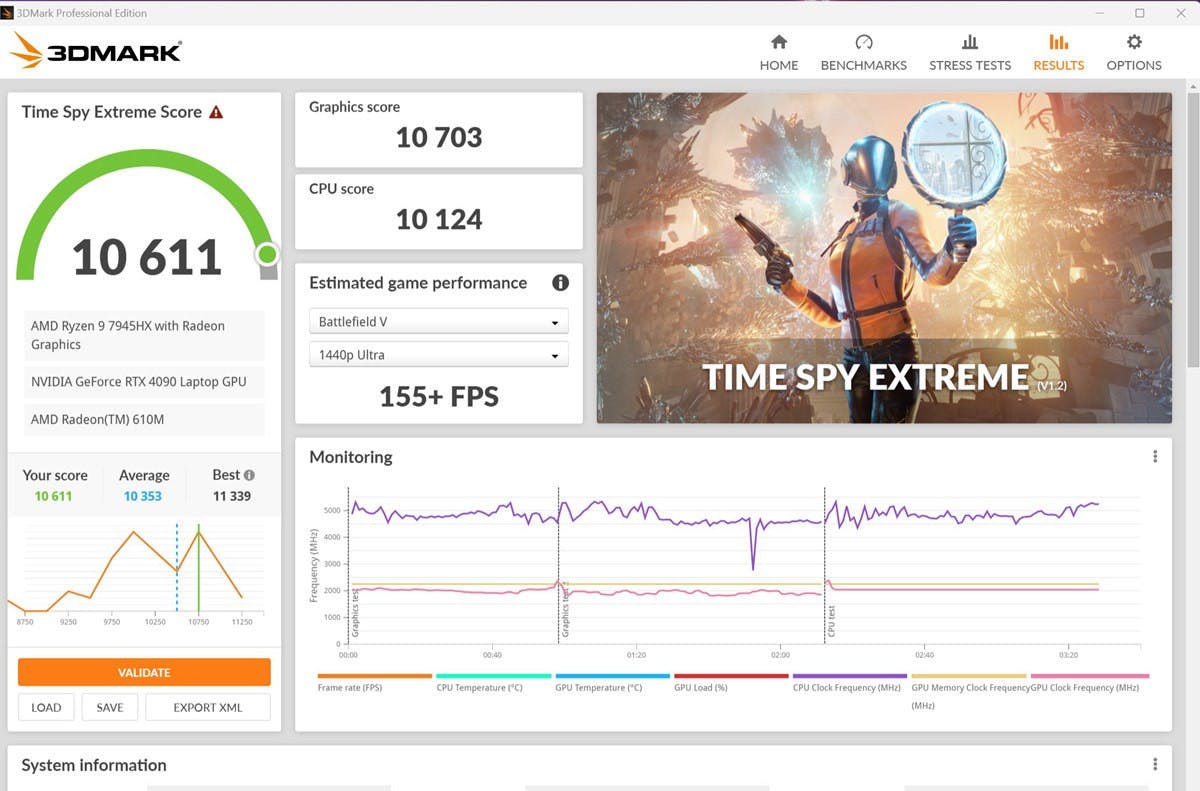
Task: Click the NVIDIA GeForce RTX 4090 Laptop GPU entry
Action: pyautogui.click(x=144, y=382)
